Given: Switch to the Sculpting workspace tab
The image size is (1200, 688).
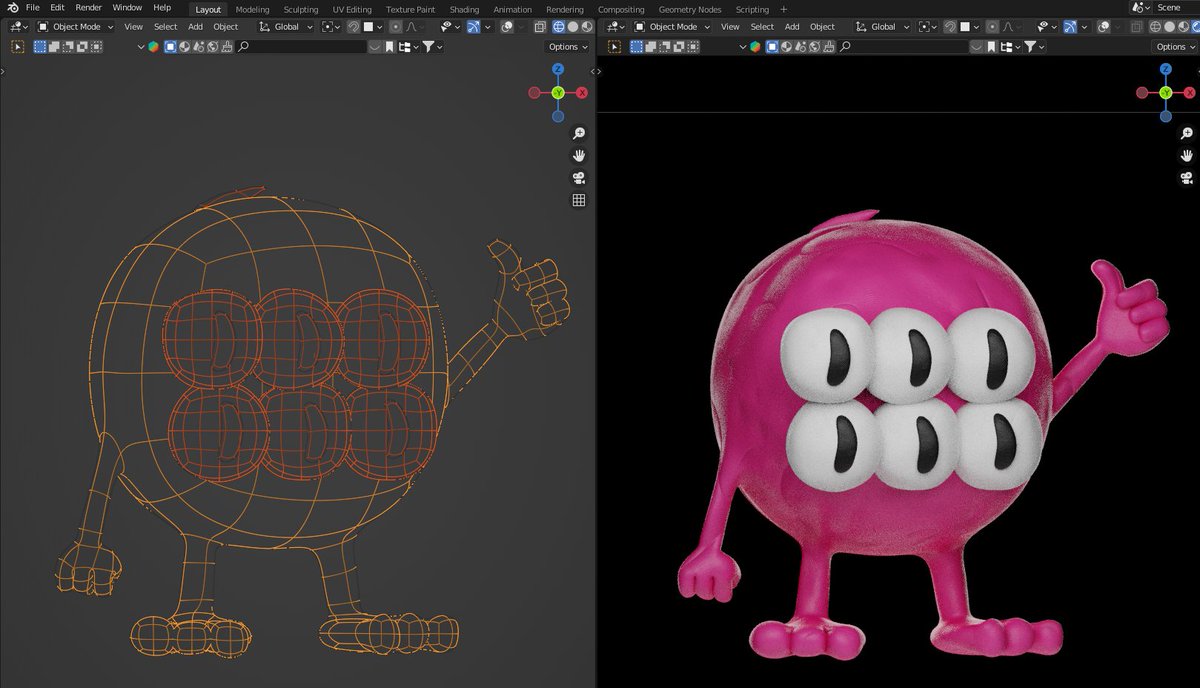Looking at the screenshot, I should click(x=300, y=9).
